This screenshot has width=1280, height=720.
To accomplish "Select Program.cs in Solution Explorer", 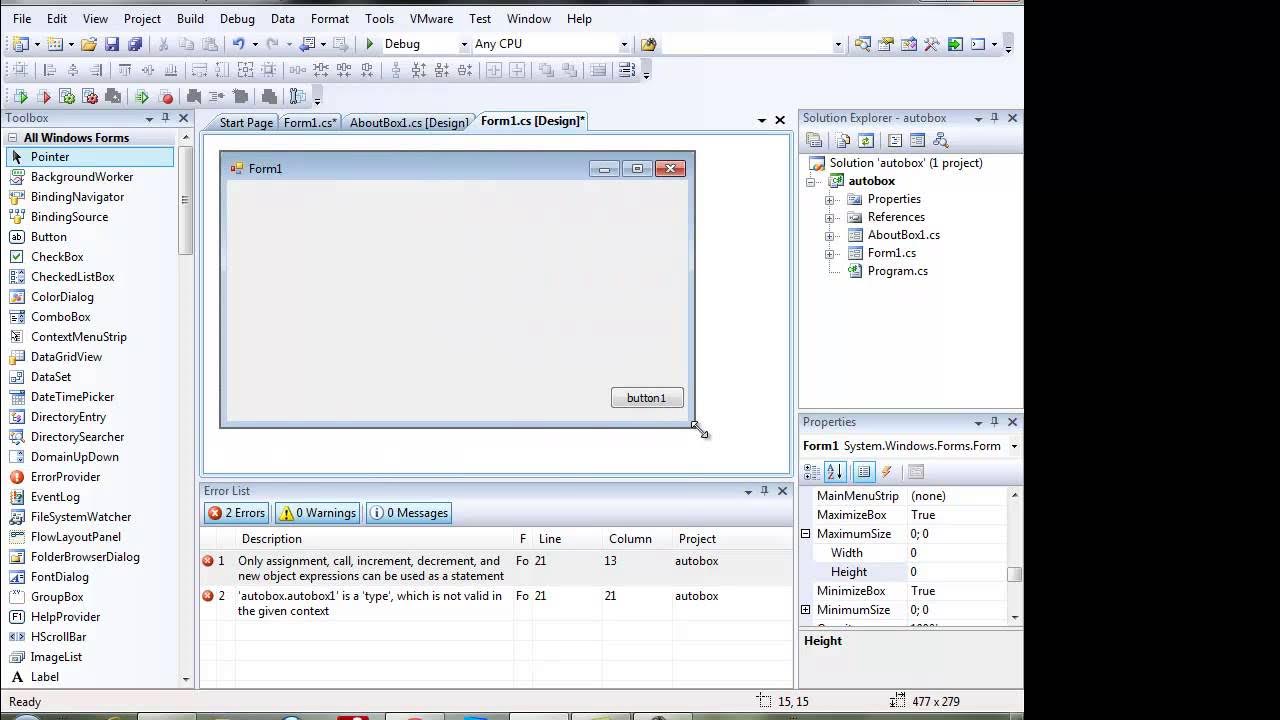I will pos(898,271).
